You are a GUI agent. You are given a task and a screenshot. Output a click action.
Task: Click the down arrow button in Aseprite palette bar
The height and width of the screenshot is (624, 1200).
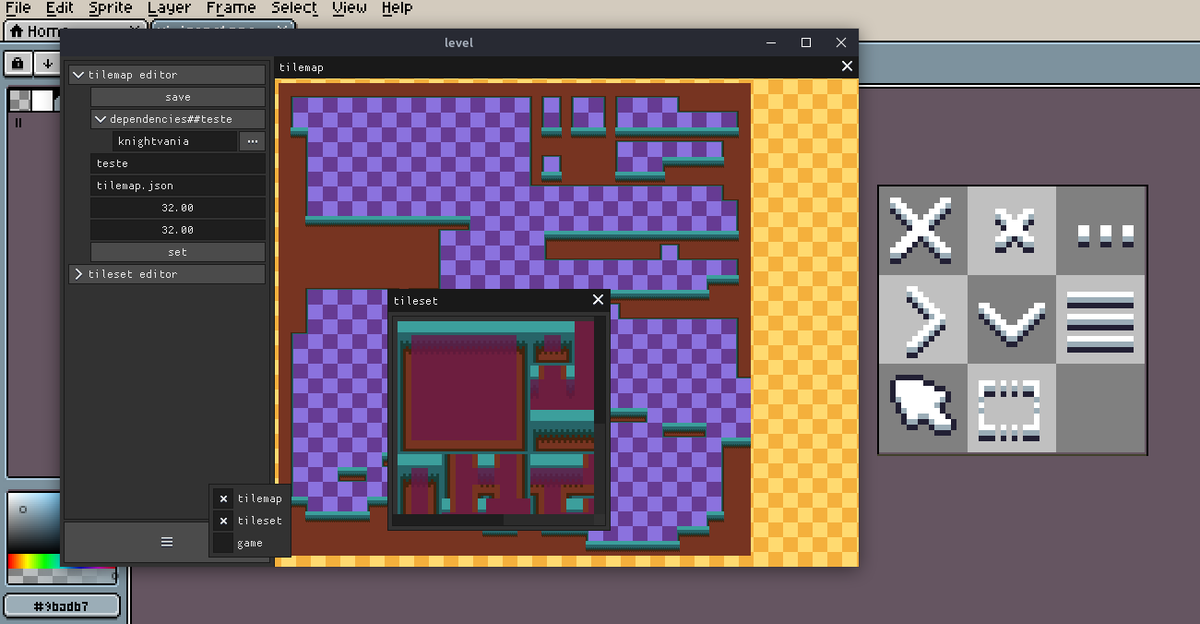(x=47, y=63)
